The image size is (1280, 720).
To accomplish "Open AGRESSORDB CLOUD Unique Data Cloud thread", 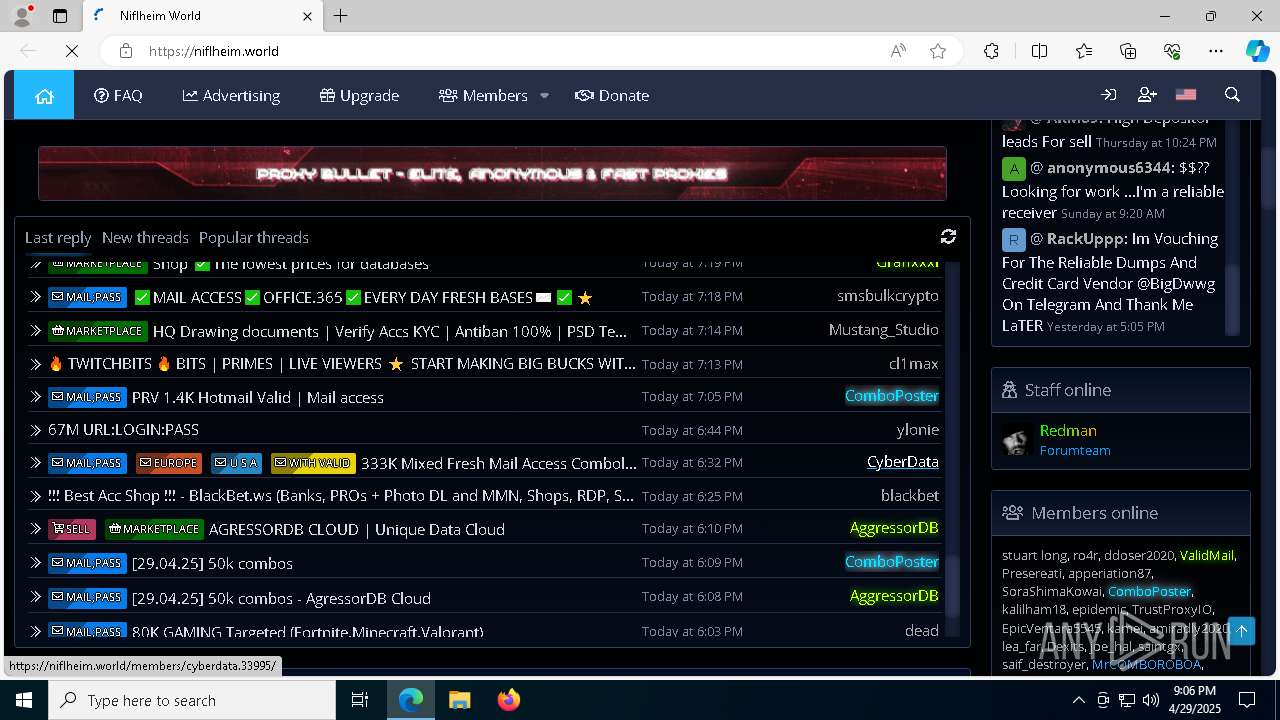I will pyautogui.click(x=356, y=529).
